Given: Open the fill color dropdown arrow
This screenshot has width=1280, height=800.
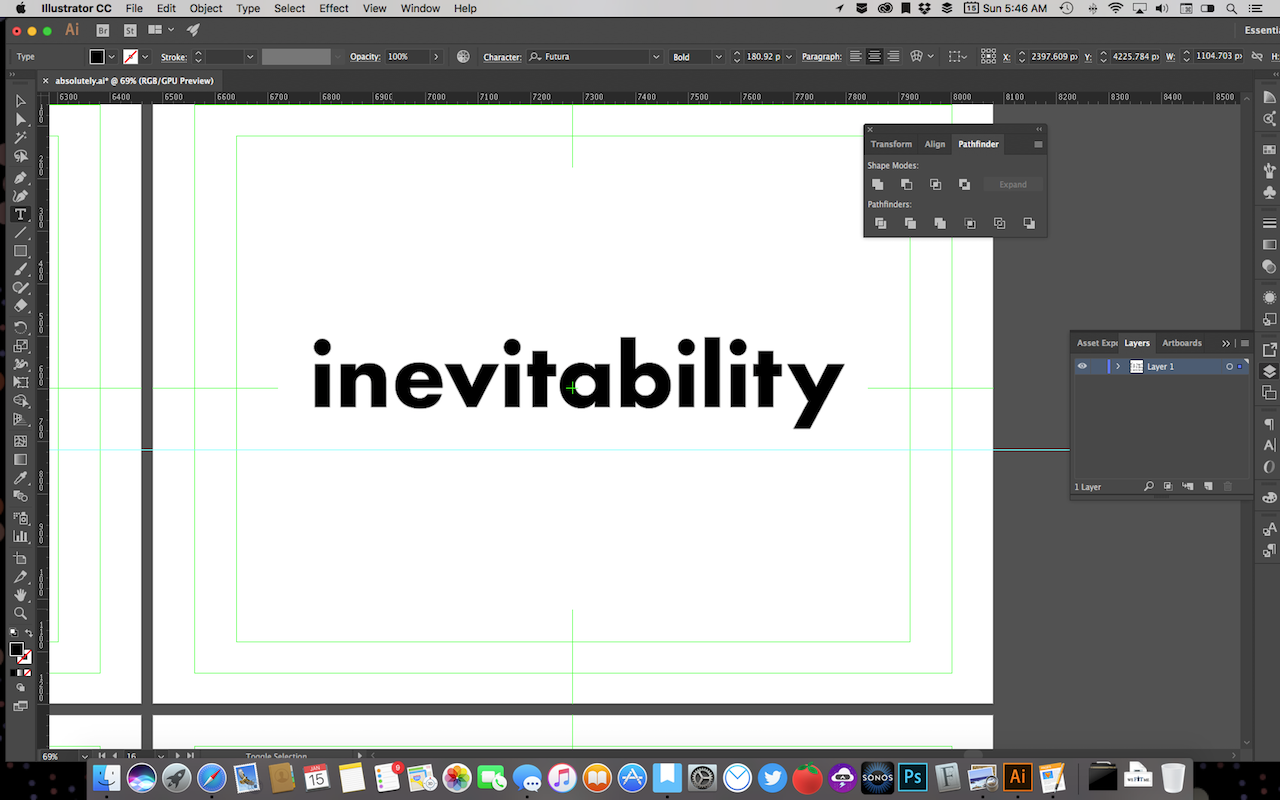Looking at the screenshot, I should click(x=112, y=57).
